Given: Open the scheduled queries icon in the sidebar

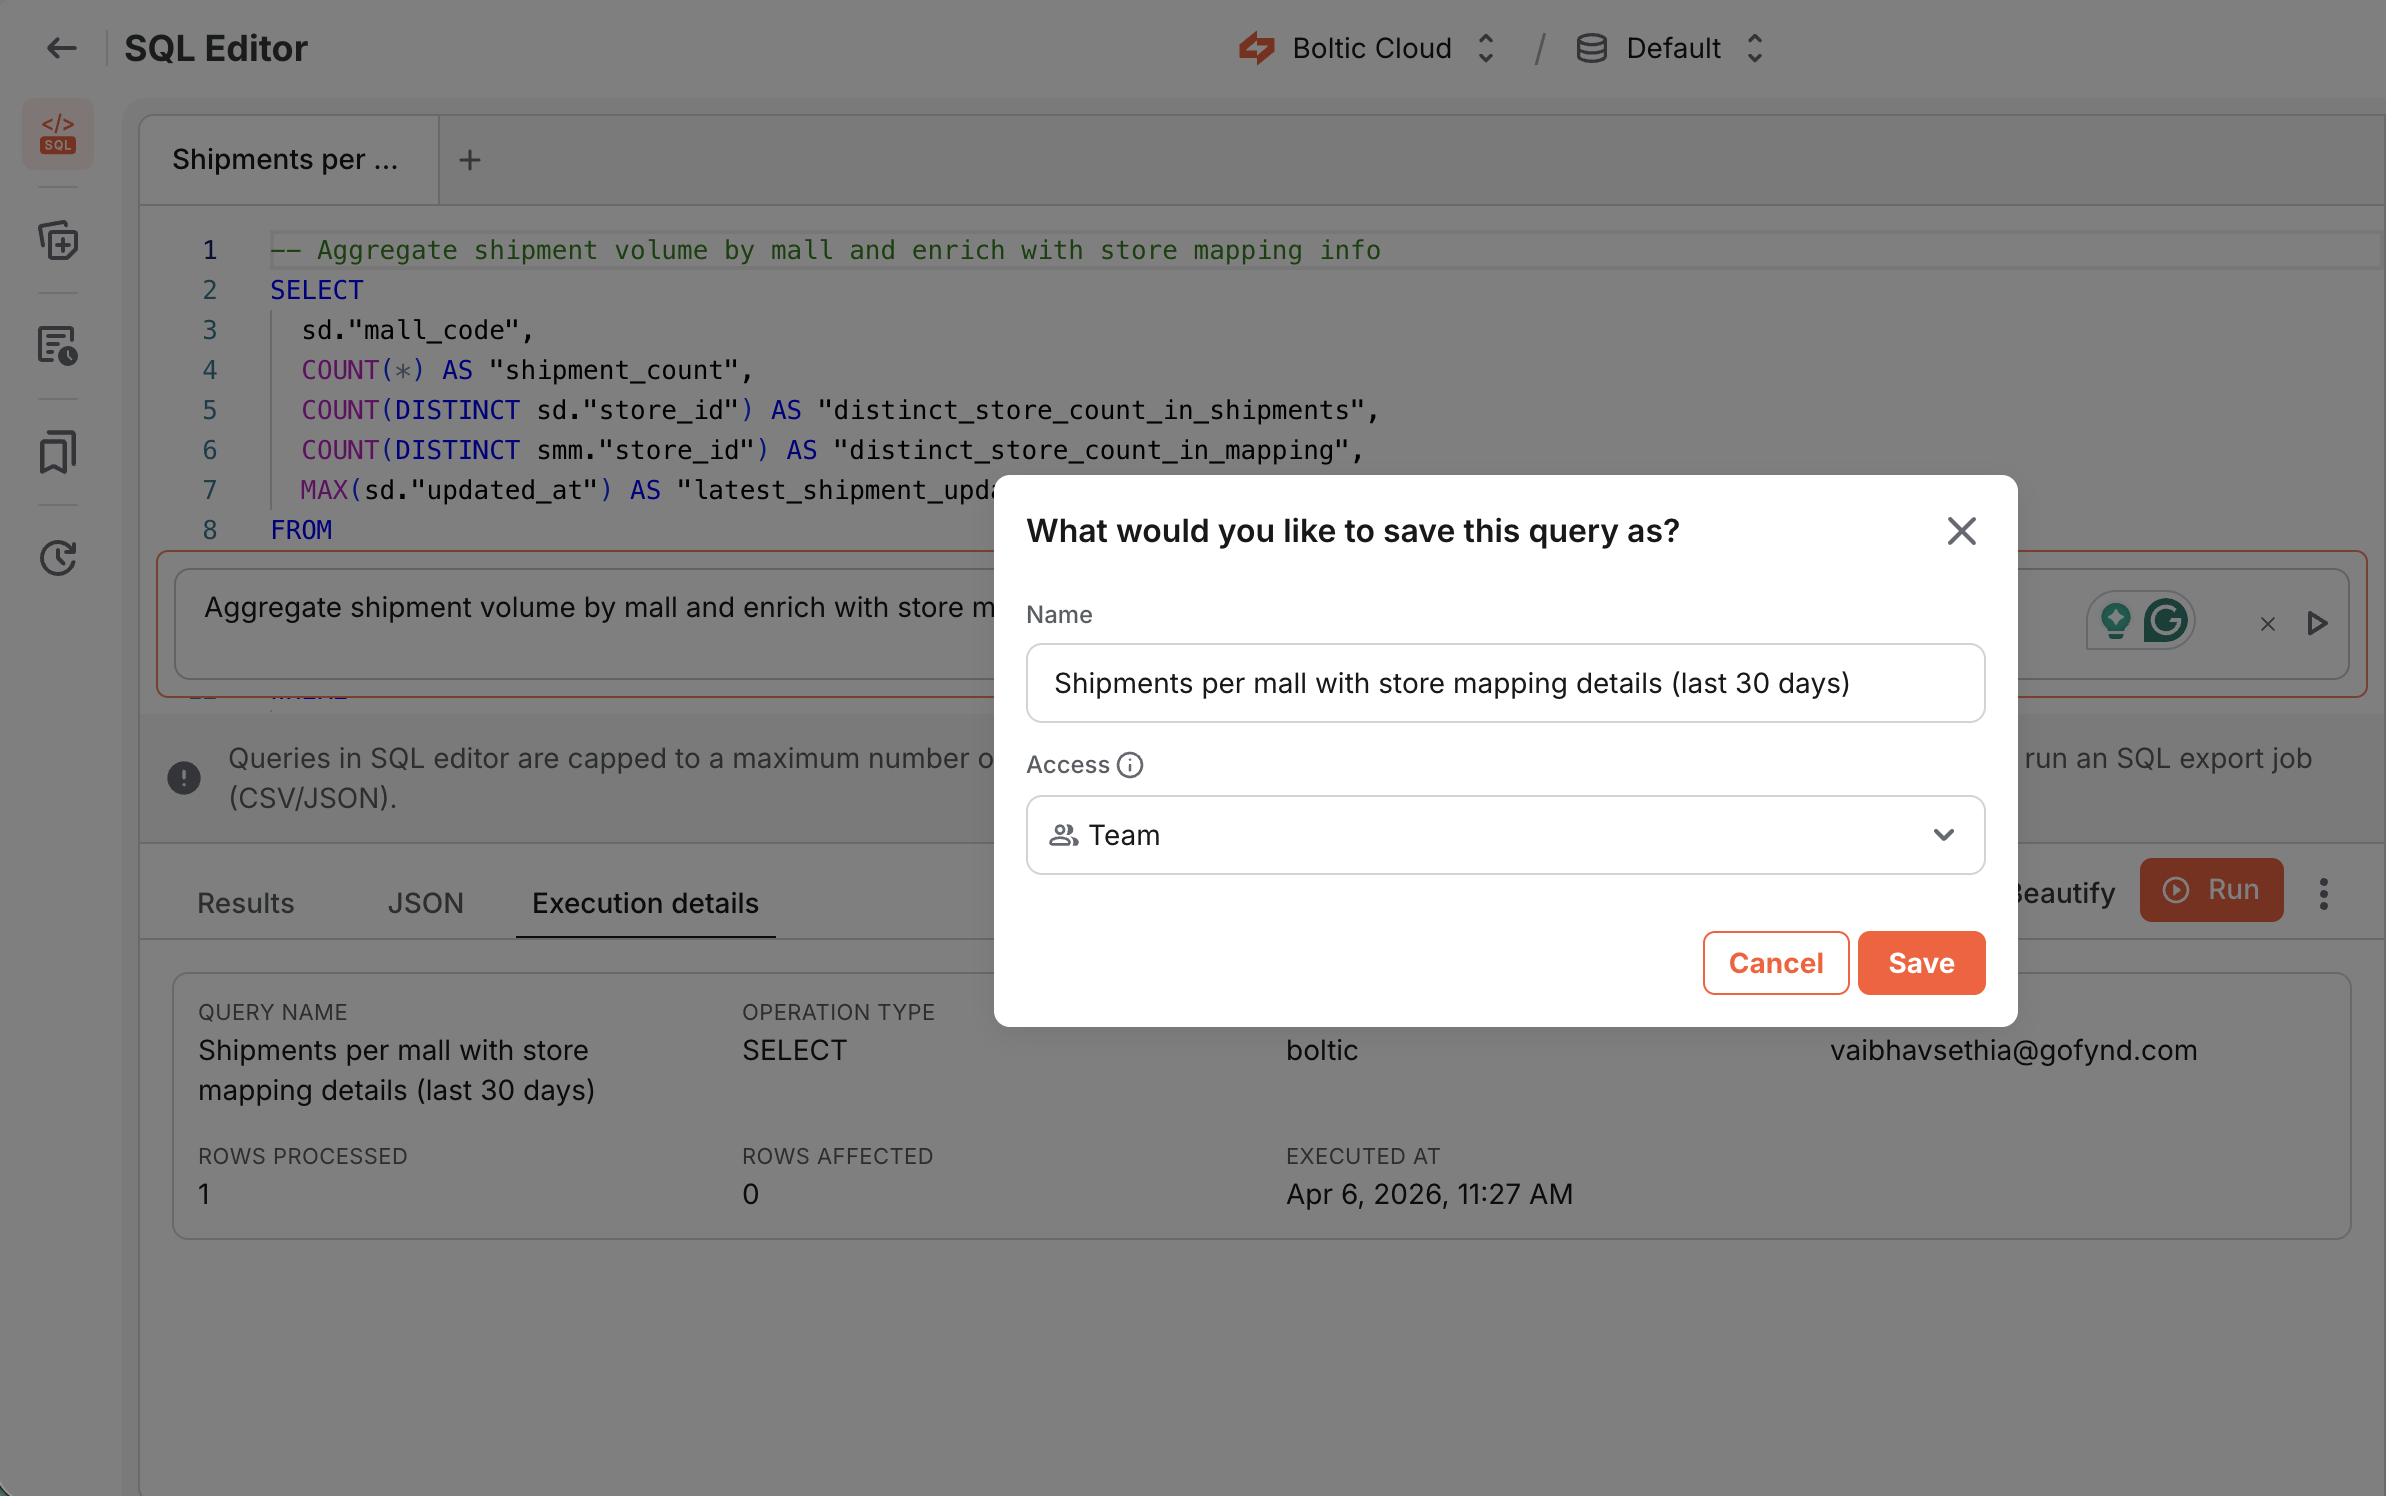Looking at the screenshot, I should pyautogui.click(x=58, y=345).
